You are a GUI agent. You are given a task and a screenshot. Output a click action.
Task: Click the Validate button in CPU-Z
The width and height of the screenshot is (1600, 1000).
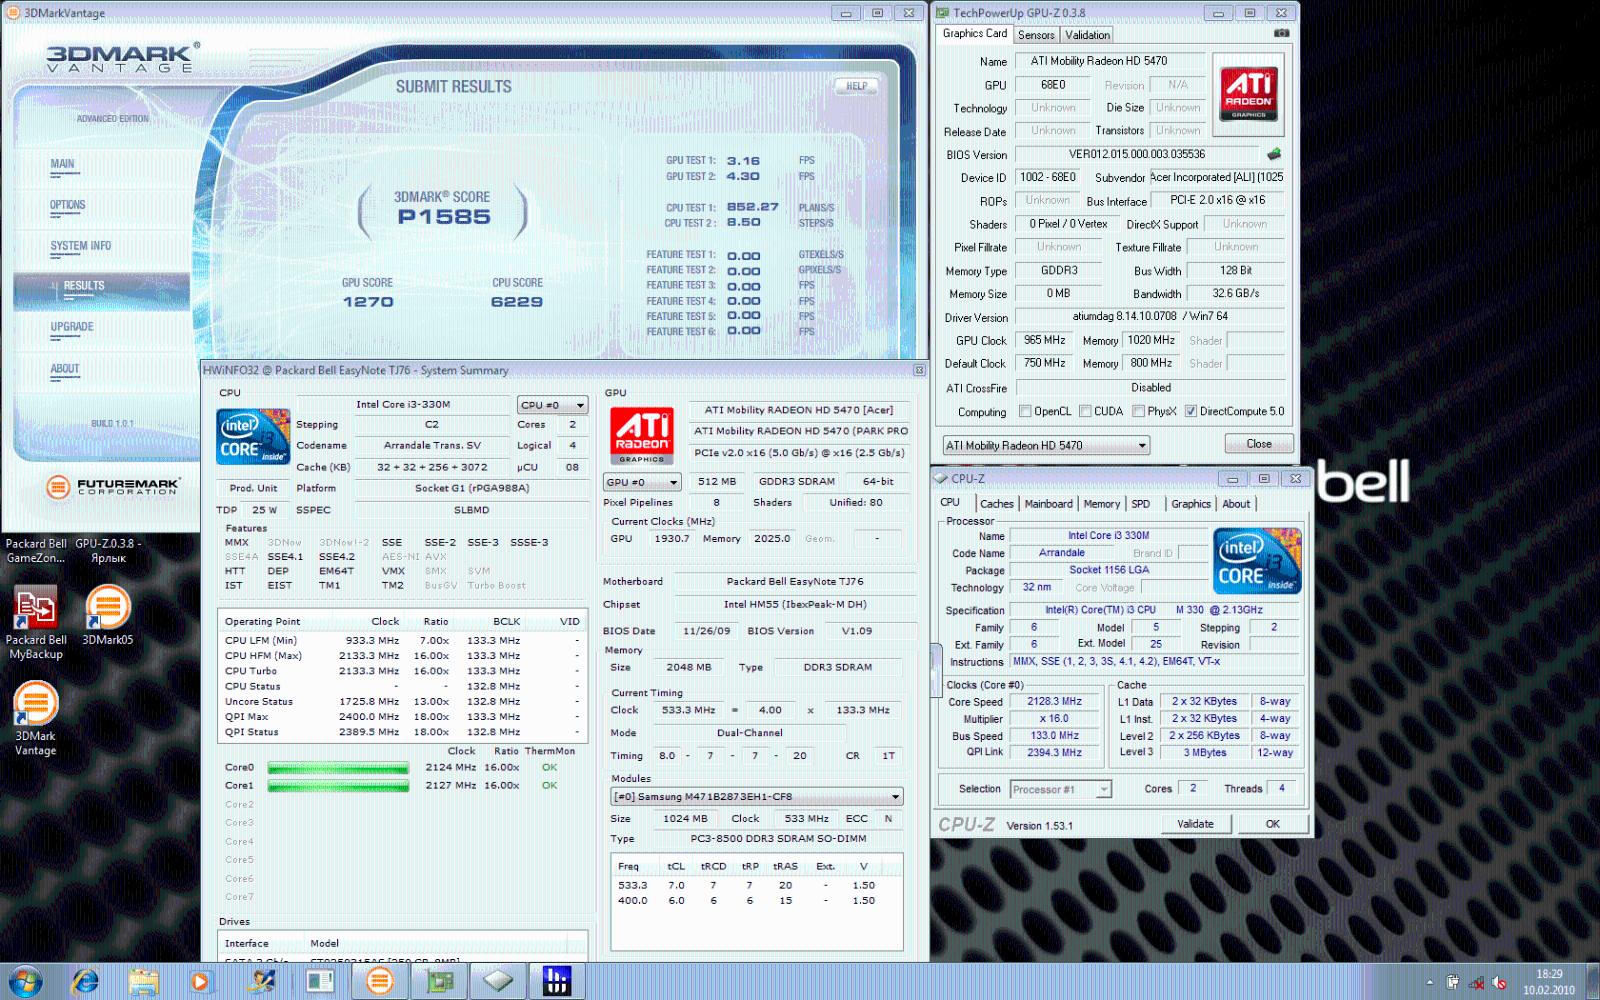pyautogui.click(x=1195, y=824)
